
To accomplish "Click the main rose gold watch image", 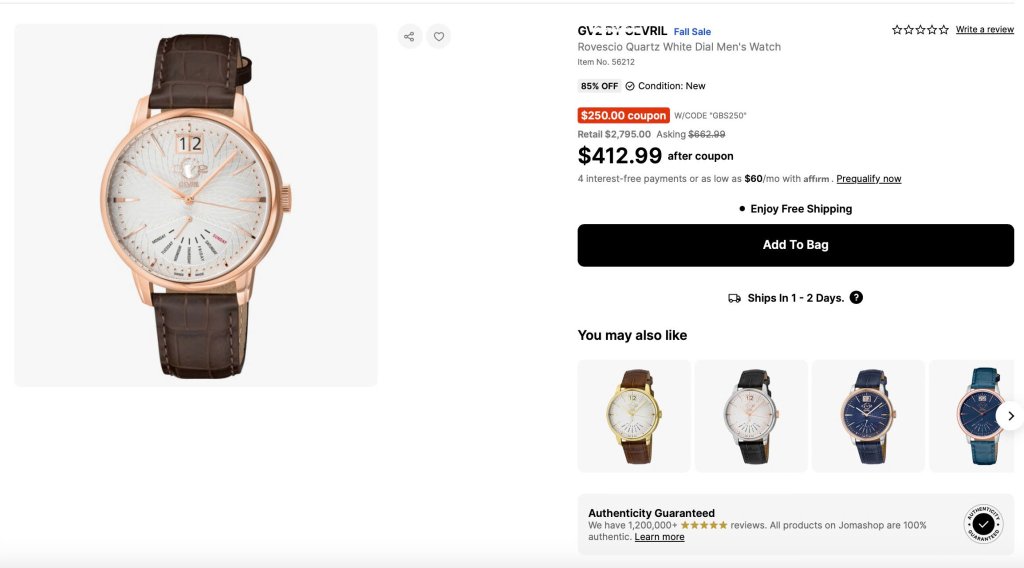I will [x=196, y=205].
